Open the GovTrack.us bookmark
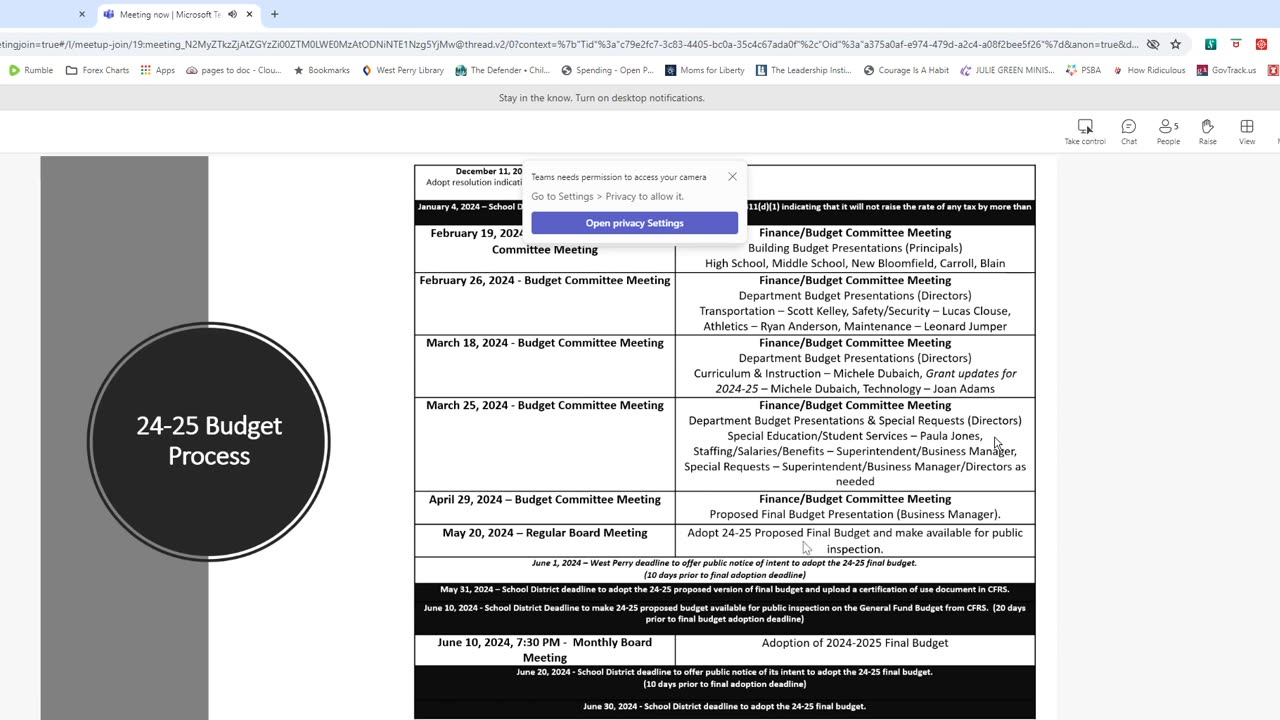1280x720 pixels. pyautogui.click(x=1226, y=70)
